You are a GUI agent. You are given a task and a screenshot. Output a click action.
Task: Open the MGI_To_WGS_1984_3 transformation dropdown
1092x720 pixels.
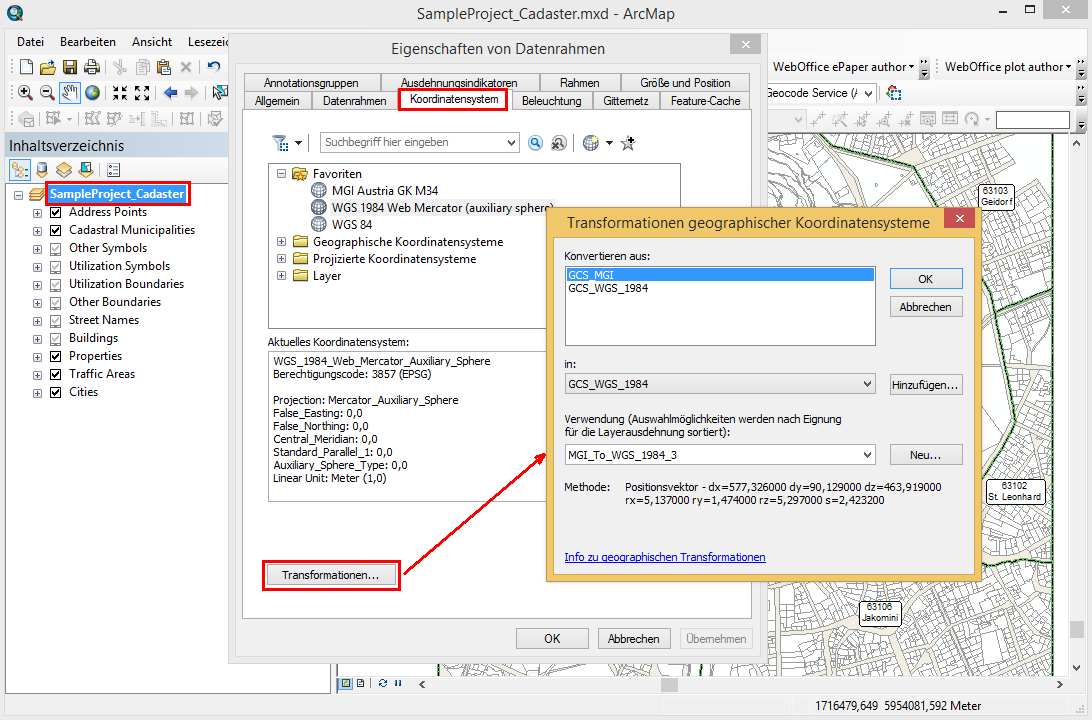[867, 454]
